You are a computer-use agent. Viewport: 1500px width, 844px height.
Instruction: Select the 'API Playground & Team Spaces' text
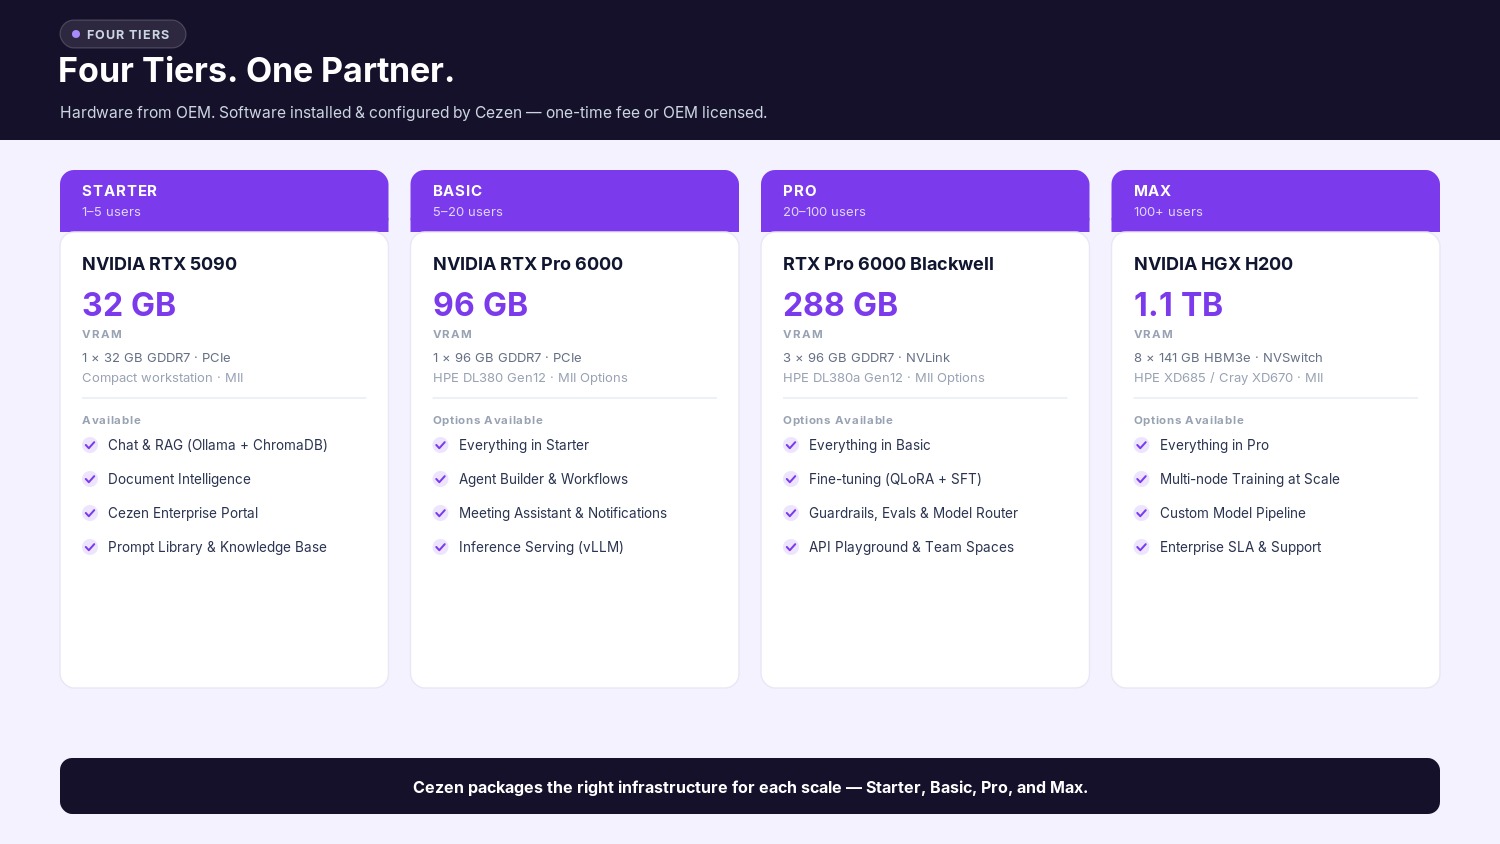click(x=911, y=547)
